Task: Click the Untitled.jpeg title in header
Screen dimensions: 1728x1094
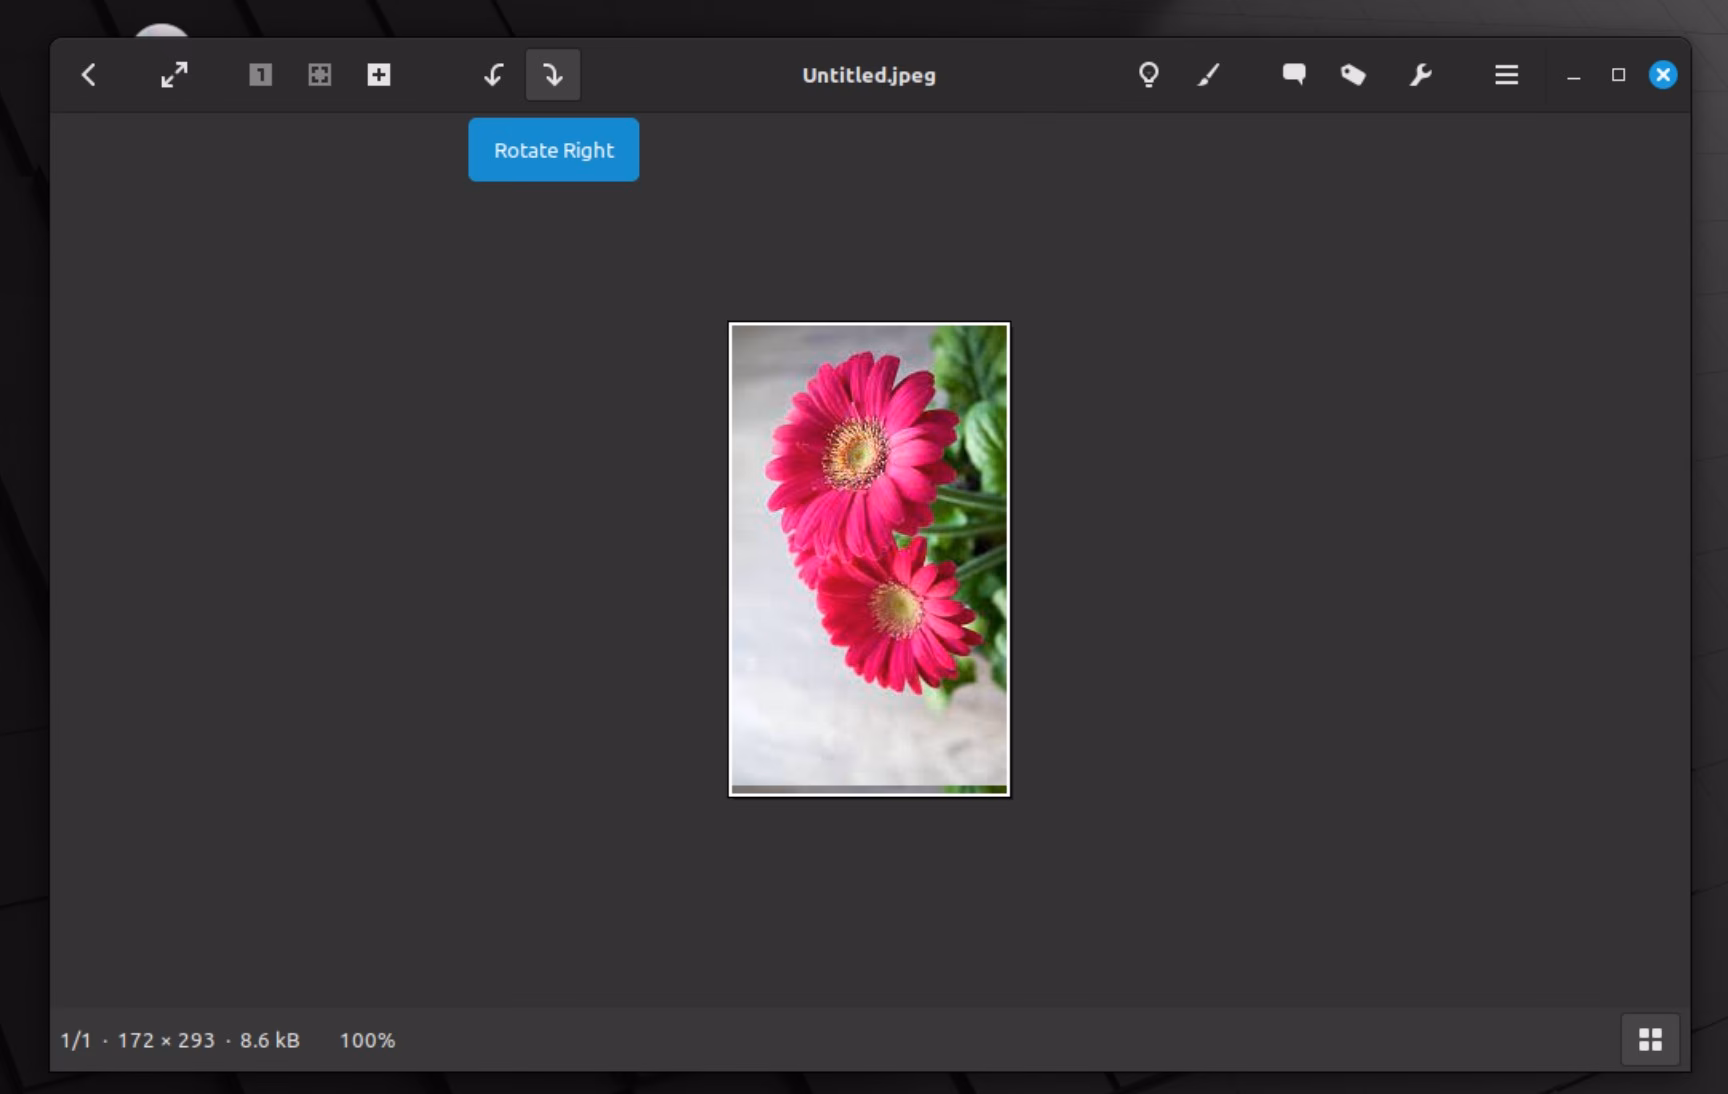Action: [868, 75]
